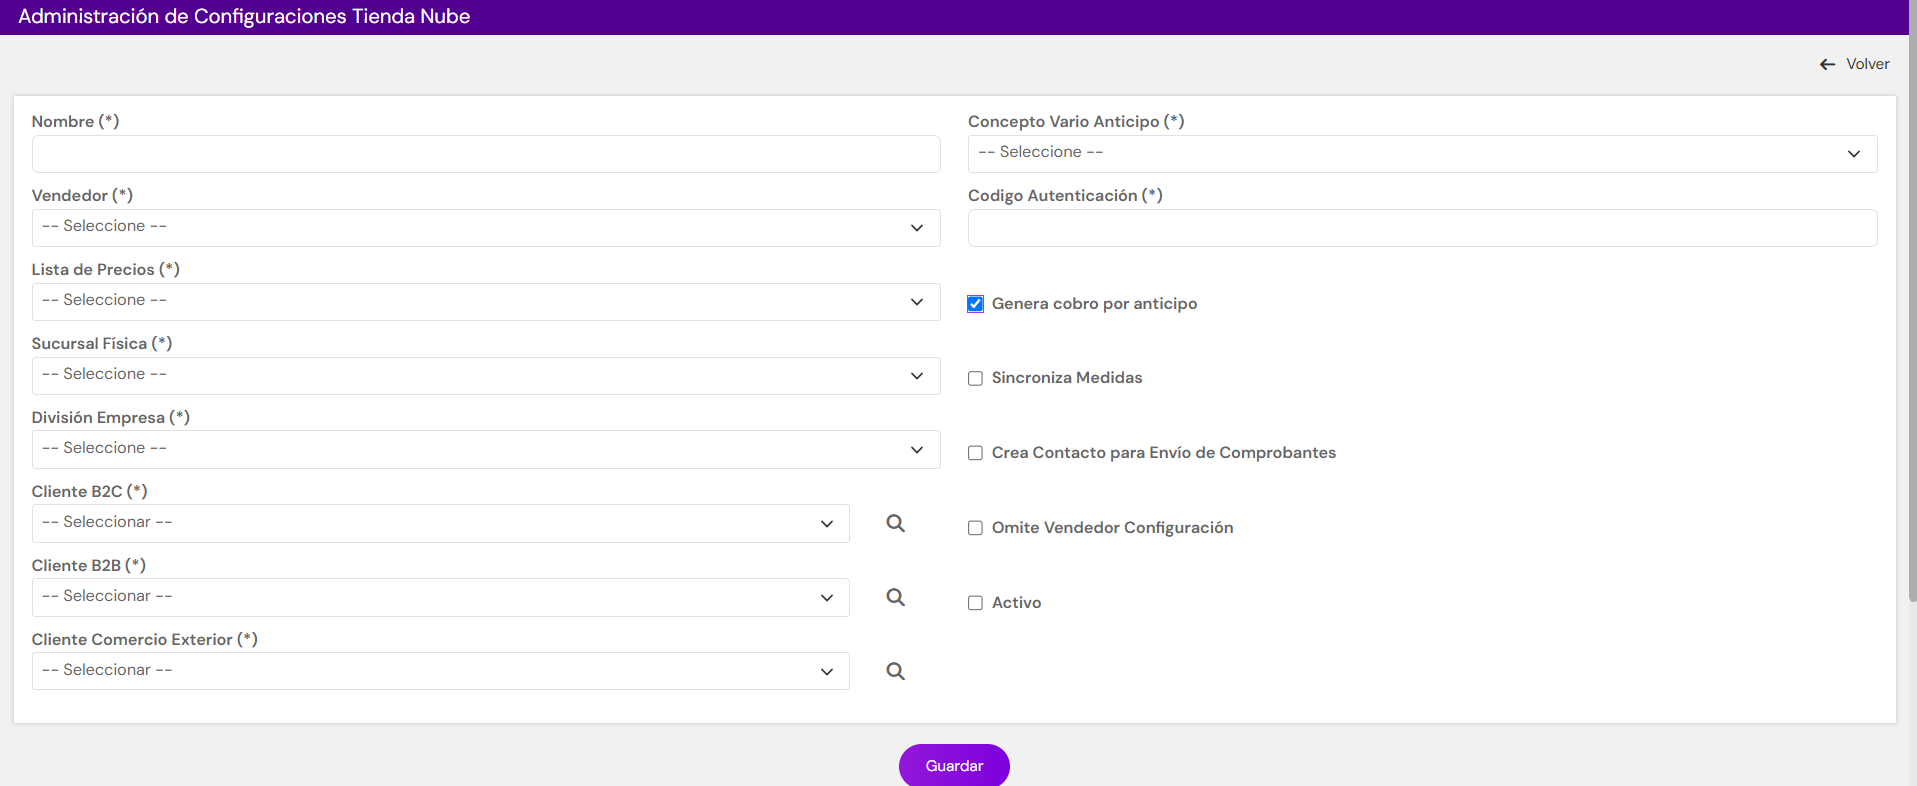Open the Cliente Comercio Exterior dropdown

[x=441, y=671]
